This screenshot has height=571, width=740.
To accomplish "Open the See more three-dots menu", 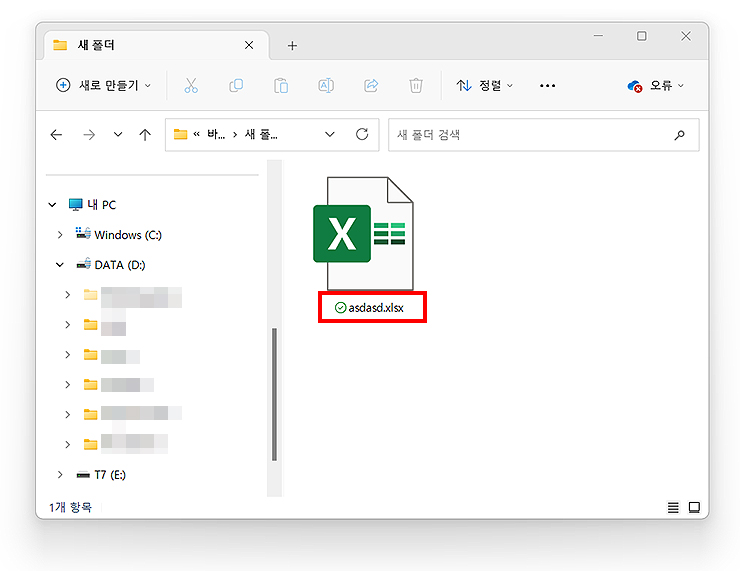I will pyautogui.click(x=547, y=85).
